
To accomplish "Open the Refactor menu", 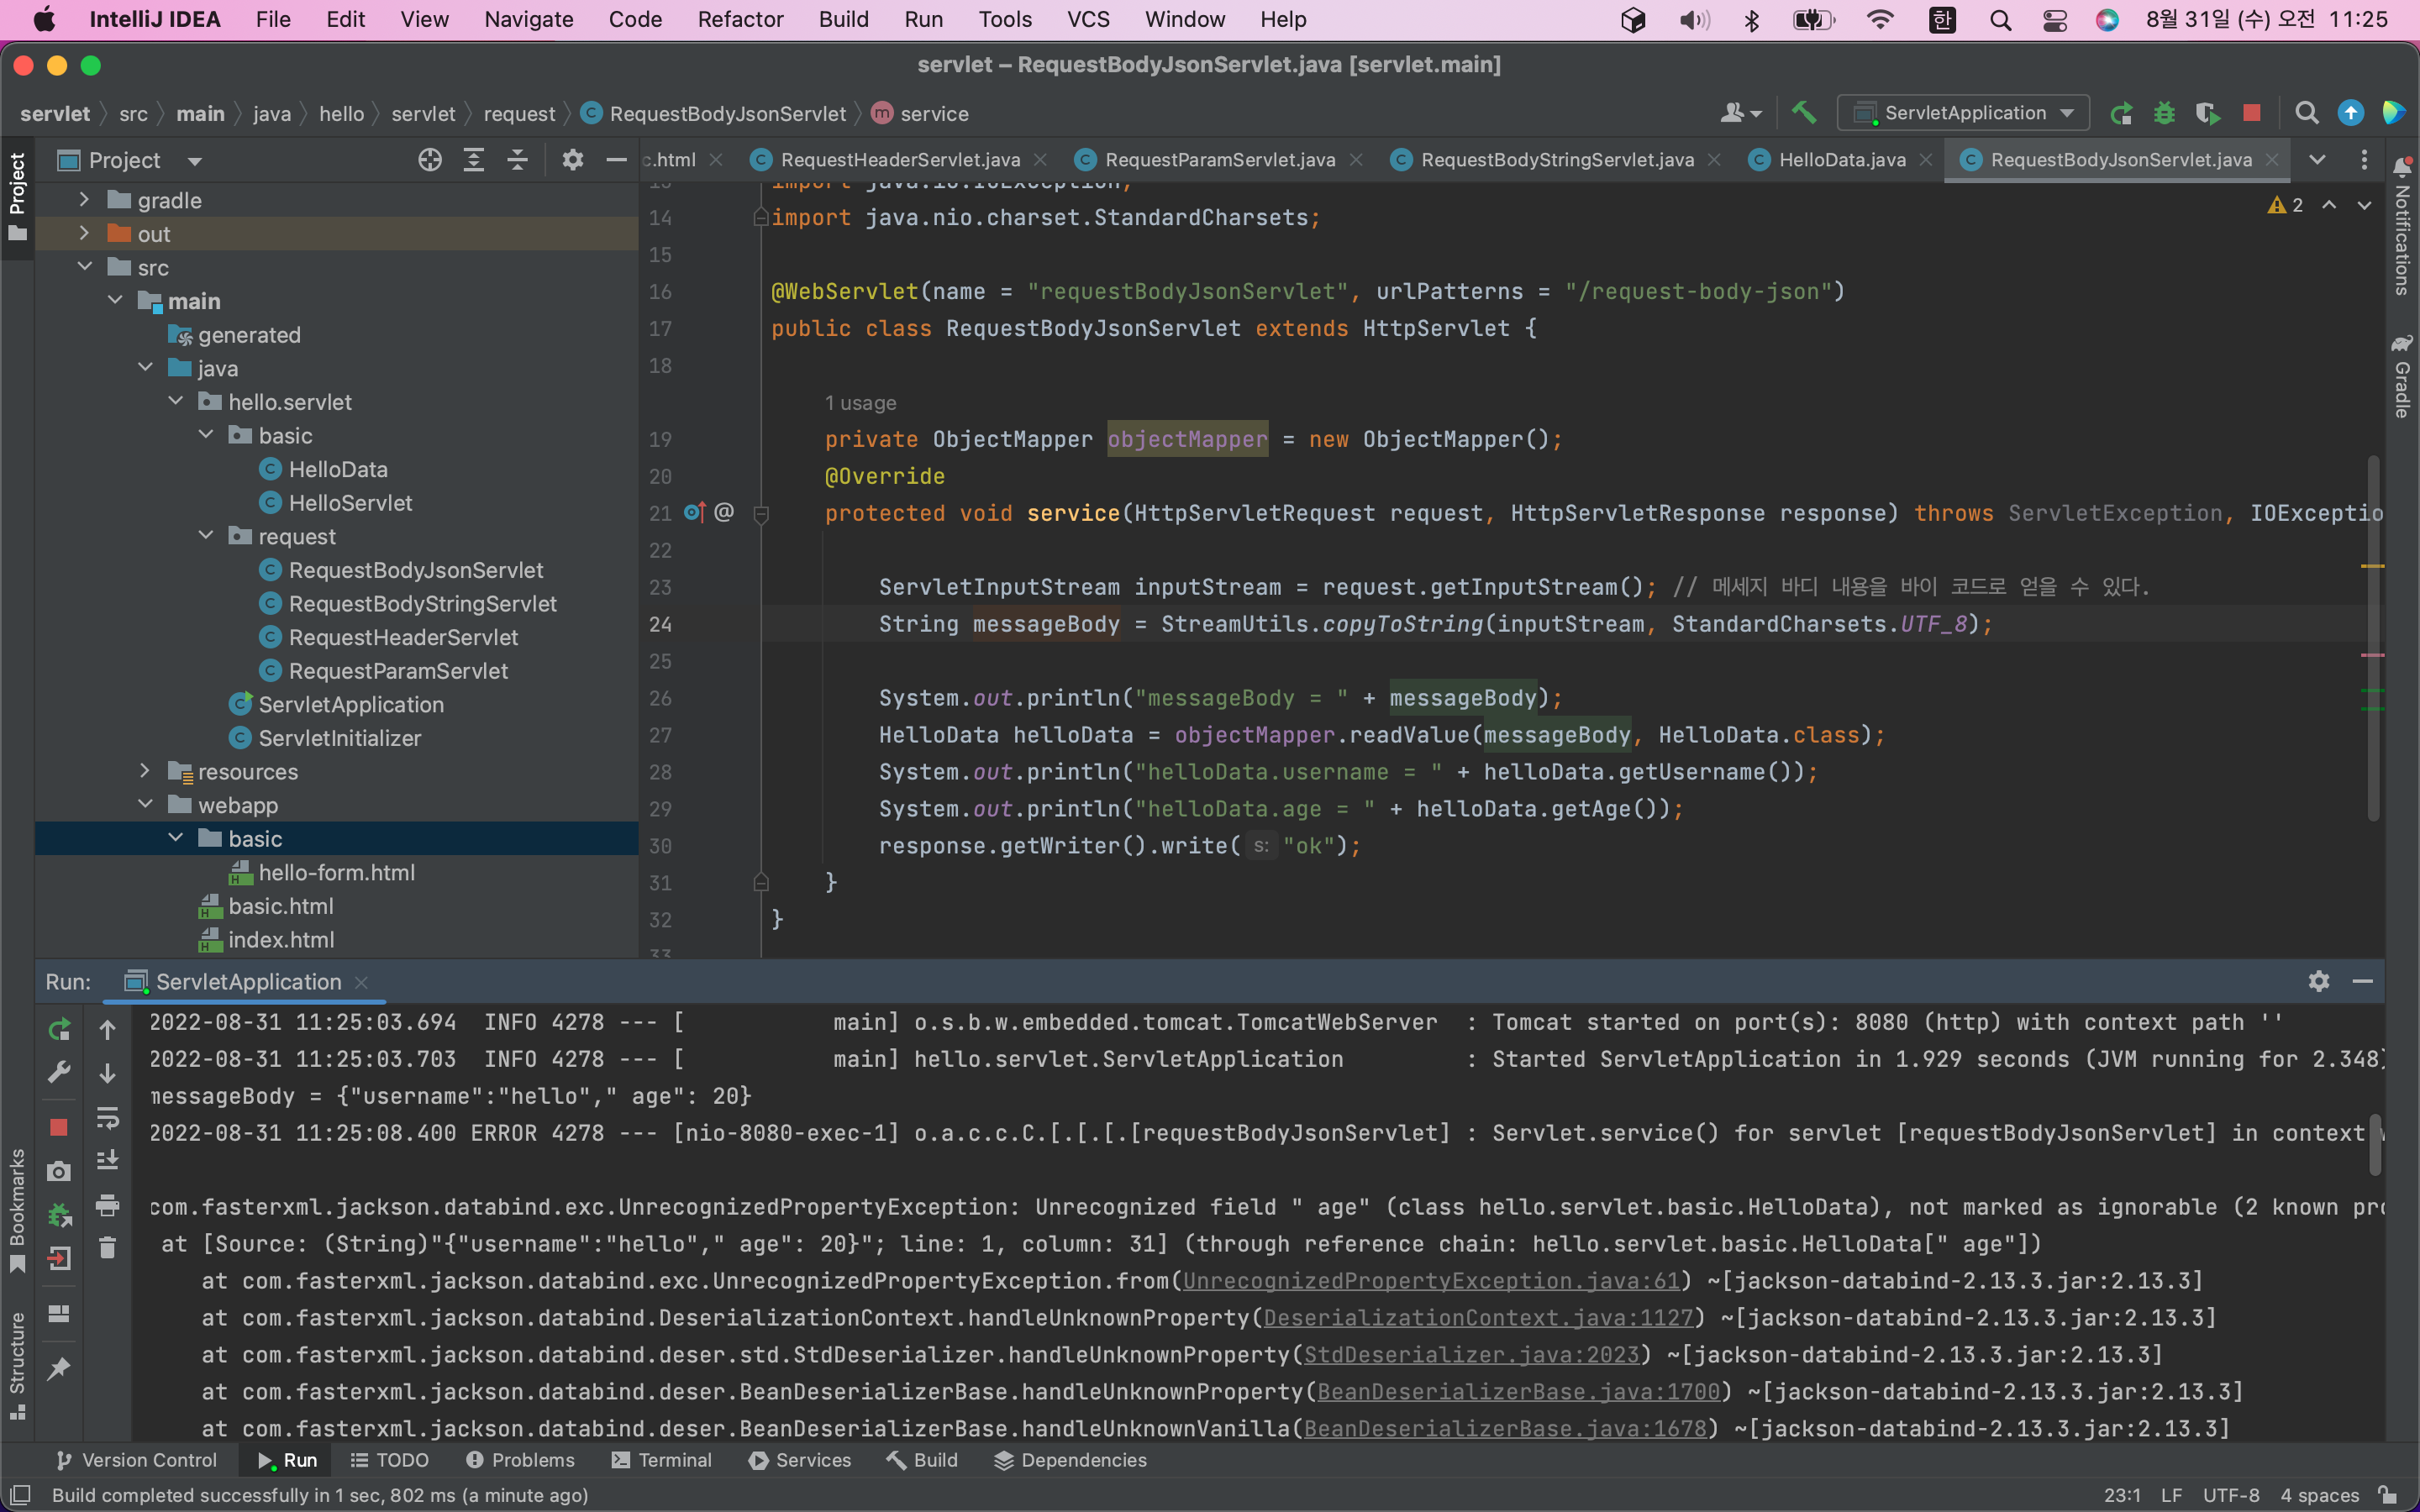I will [740, 20].
